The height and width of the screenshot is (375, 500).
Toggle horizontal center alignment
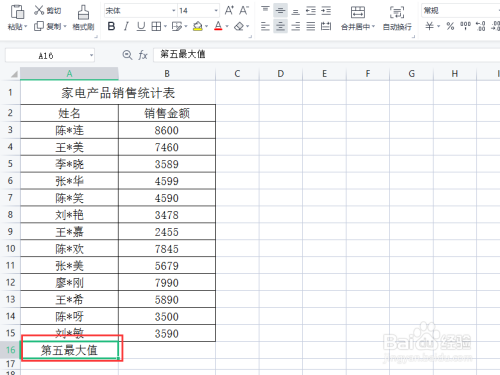pos(280,26)
